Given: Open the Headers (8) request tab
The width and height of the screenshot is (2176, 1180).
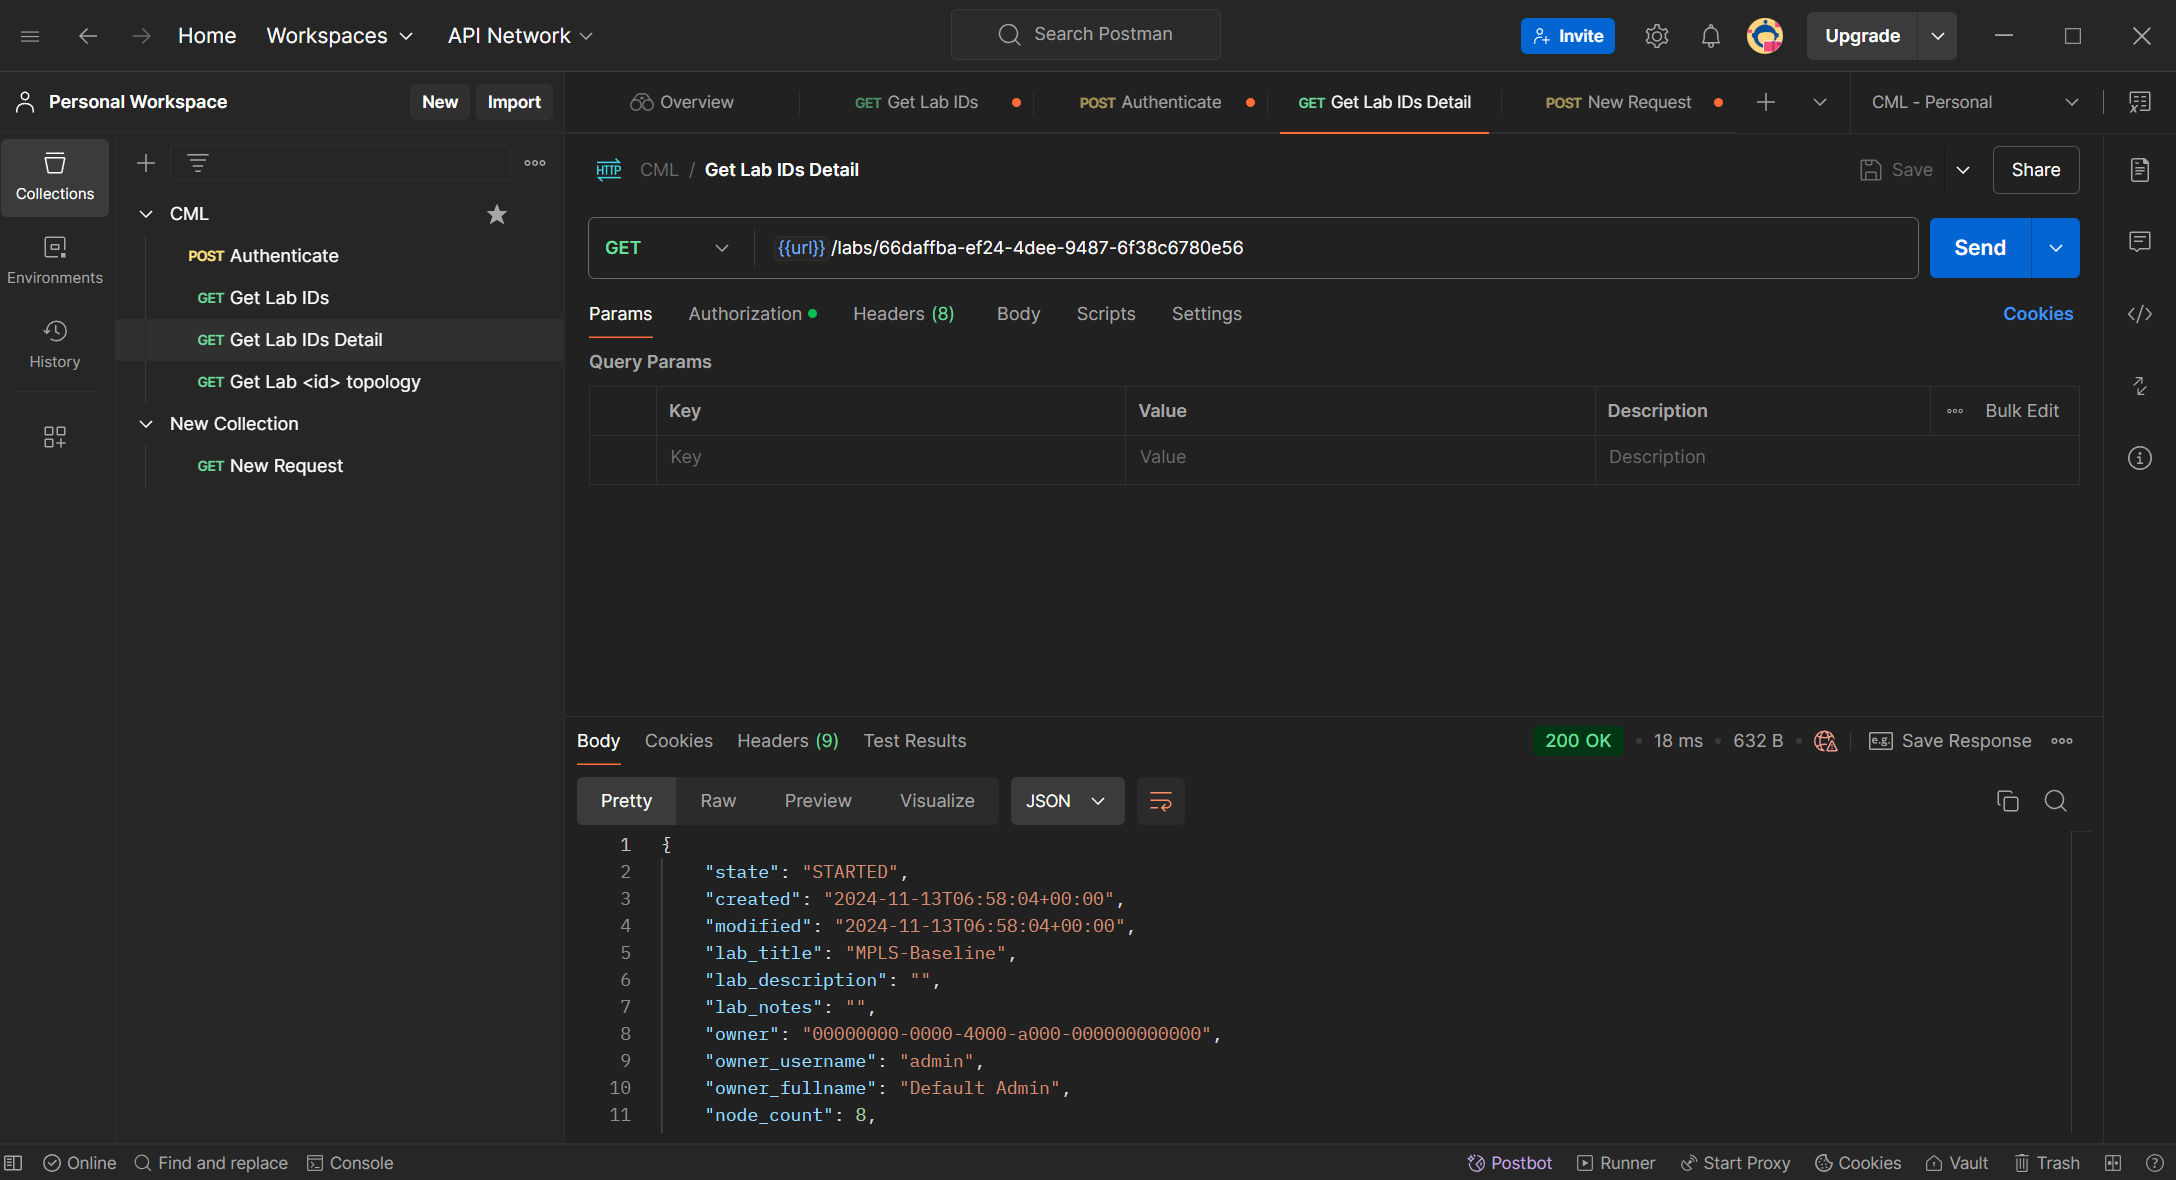Looking at the screenshot, I should 904,314.
